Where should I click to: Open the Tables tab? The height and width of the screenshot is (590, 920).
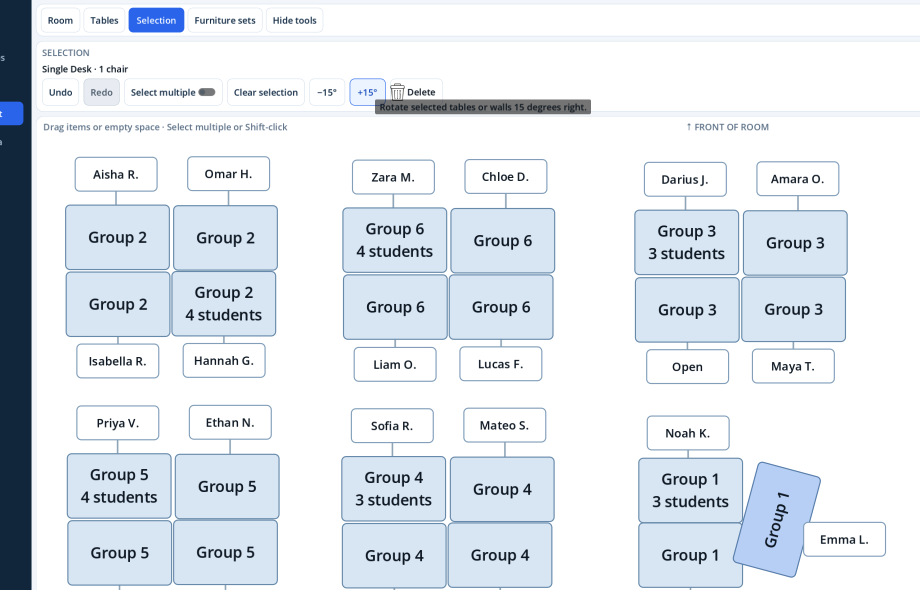(x=104, y=21)
